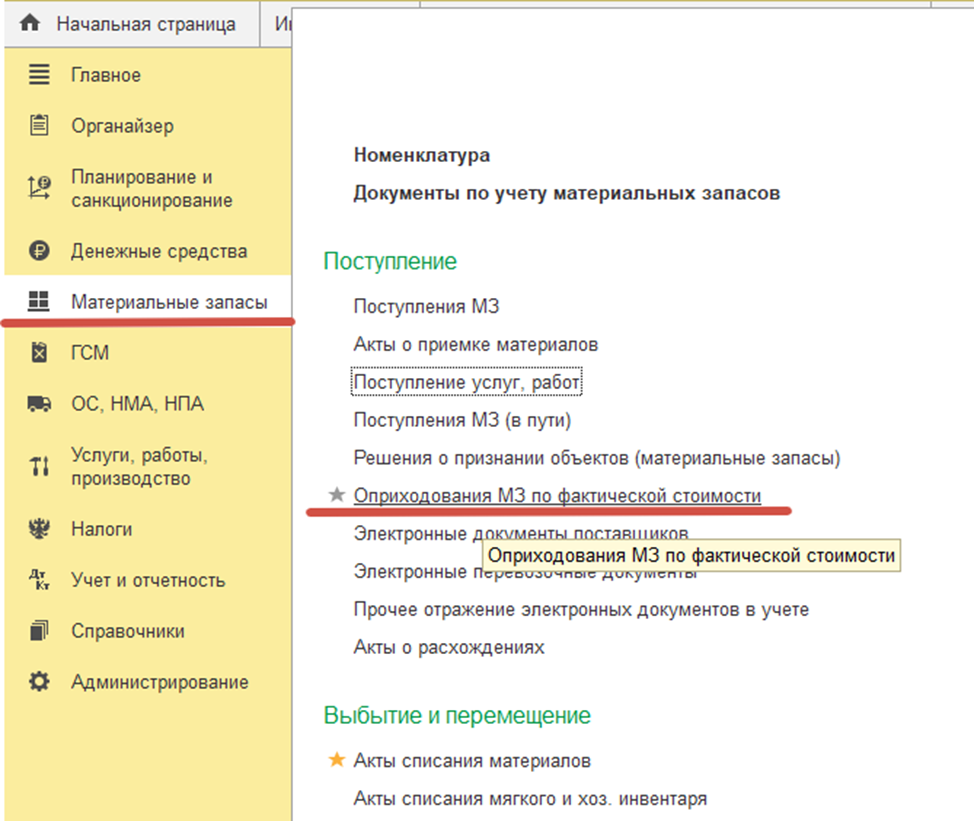Open Акты о приемке материалов
Screen dimensions: 974x821
pos(476,344)
